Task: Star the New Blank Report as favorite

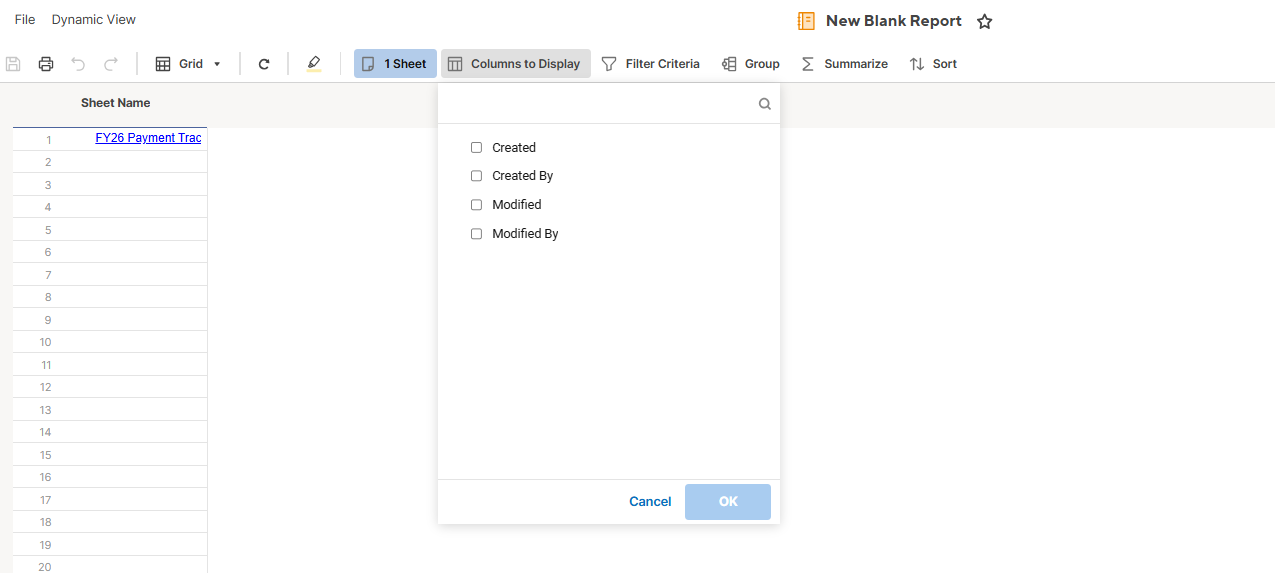Action: (x=985, y=21)
